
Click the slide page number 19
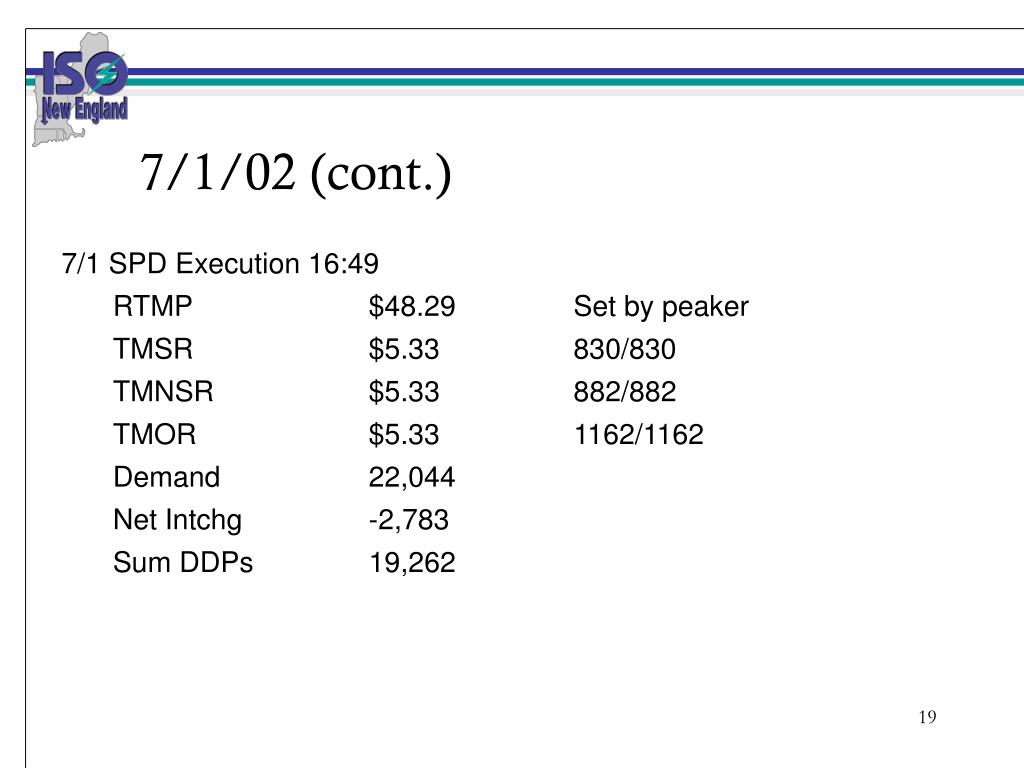coord(927,717)
